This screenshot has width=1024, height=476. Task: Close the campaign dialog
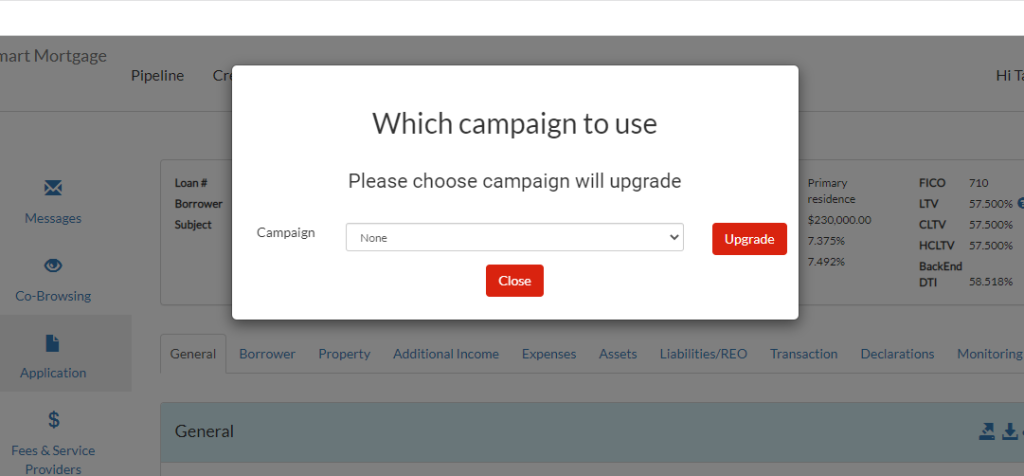pos(515,281)
